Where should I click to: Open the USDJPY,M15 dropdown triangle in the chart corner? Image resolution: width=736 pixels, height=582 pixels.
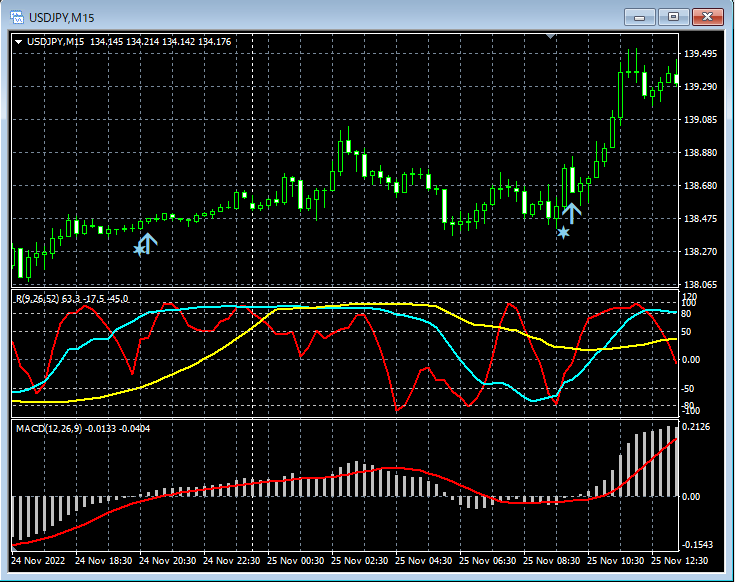[18, 42]
